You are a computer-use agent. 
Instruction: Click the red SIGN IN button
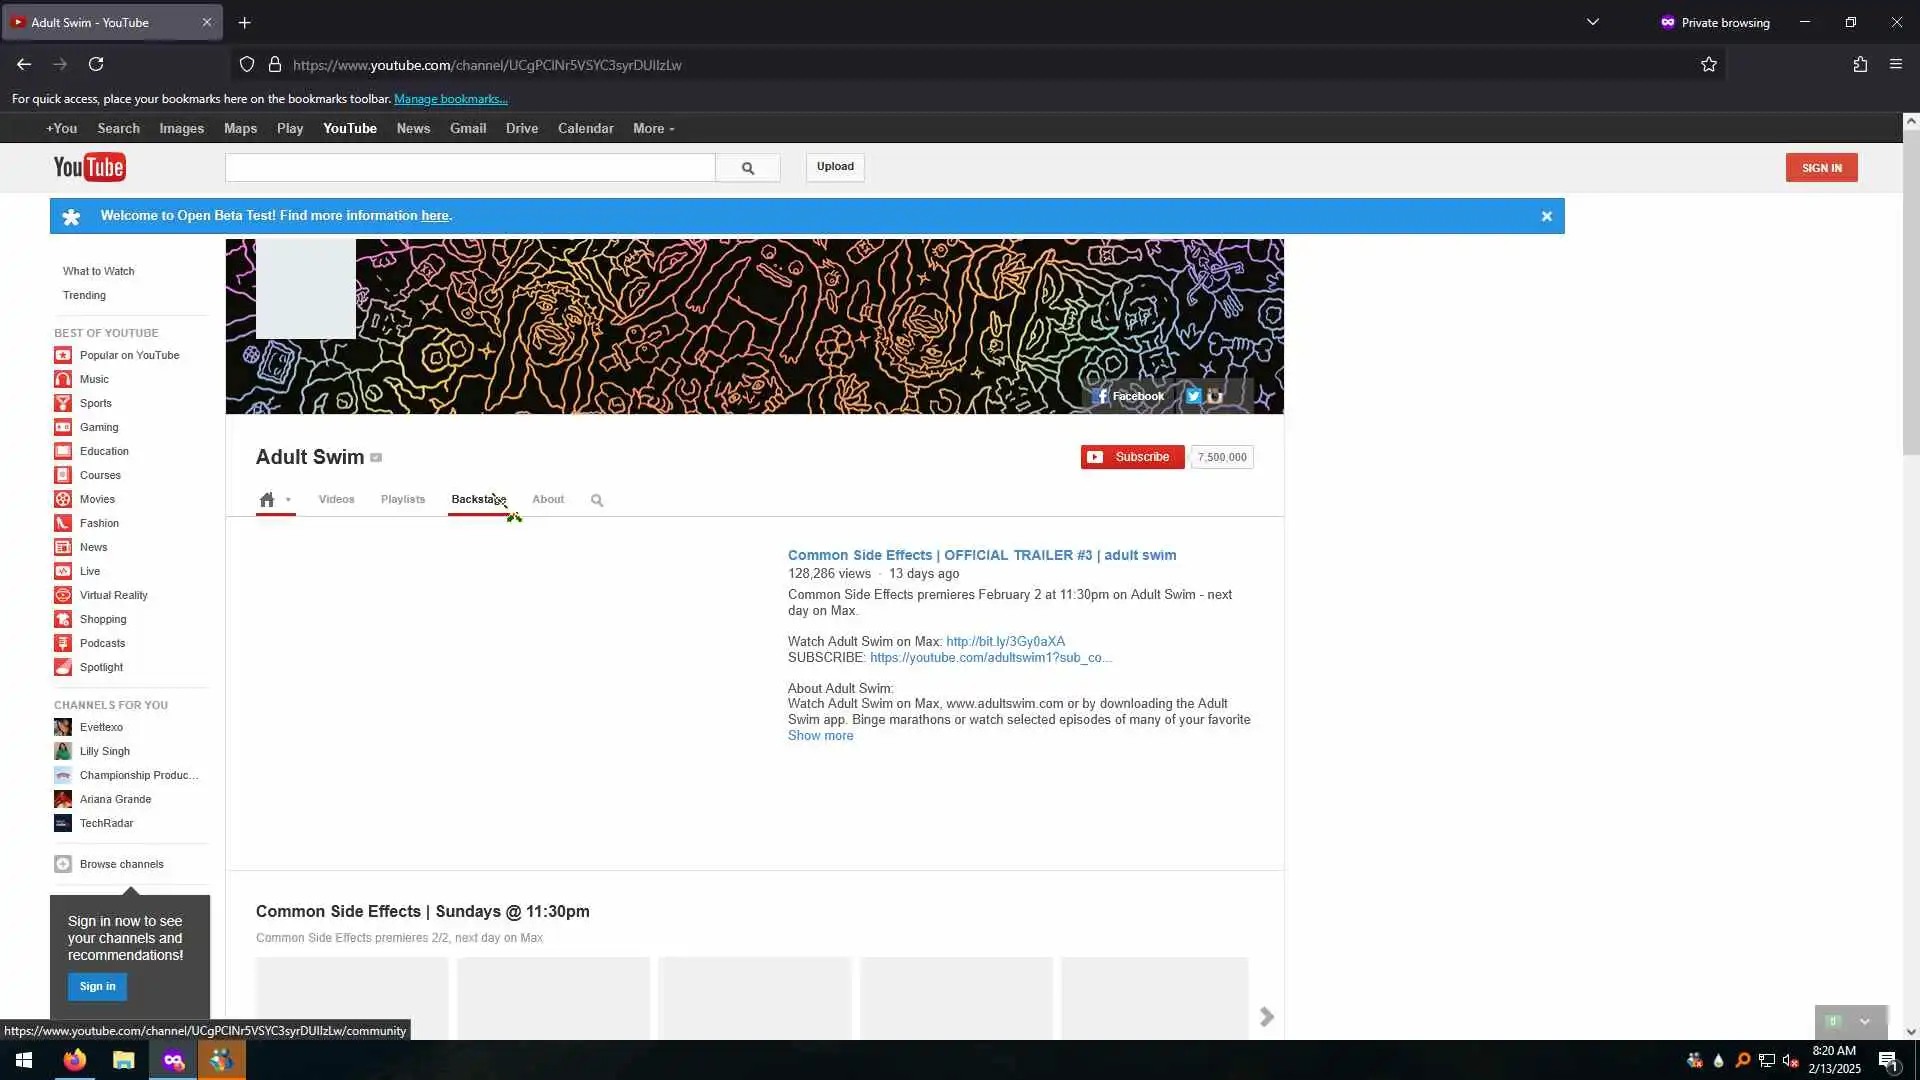(1821, 168)
